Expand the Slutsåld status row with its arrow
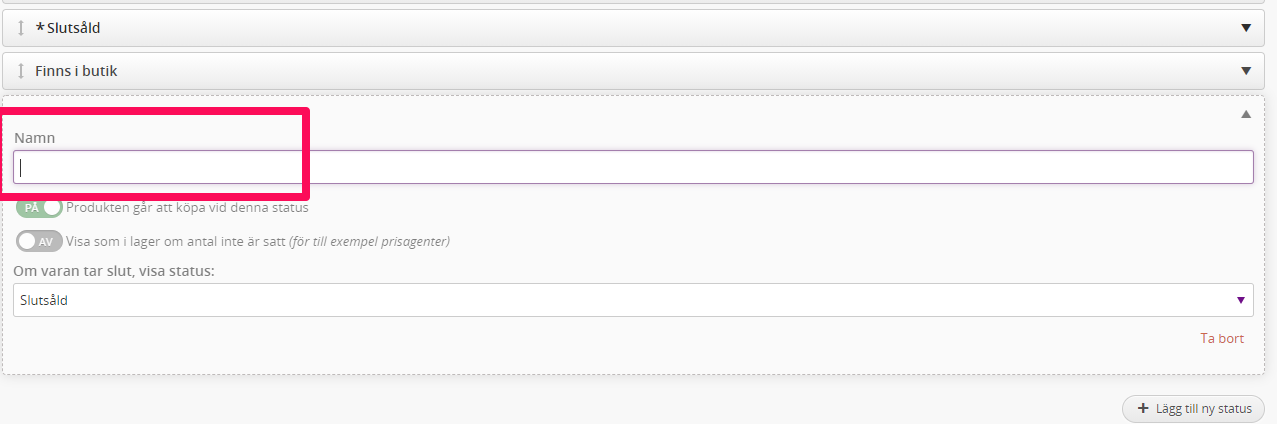This screenshot has width=1277, height=424. [x=1246, y=28]
